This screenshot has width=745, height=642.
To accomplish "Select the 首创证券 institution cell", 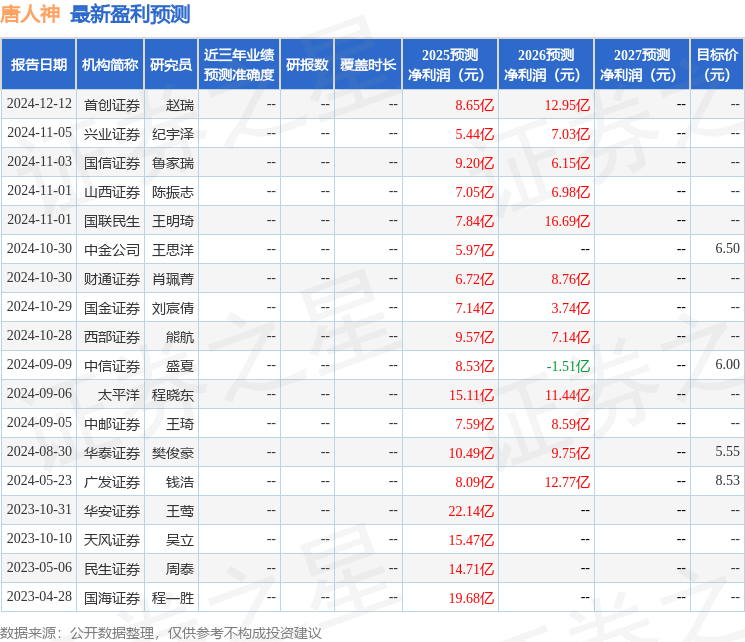I will pyautogui.click(x=112, y=105).
